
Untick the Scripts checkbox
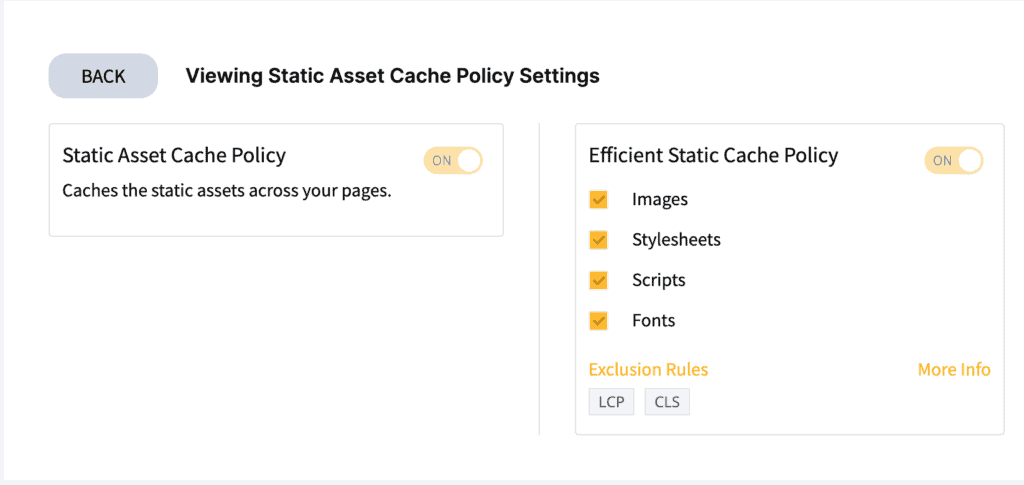pyautogui.click(x=598, y=281)
